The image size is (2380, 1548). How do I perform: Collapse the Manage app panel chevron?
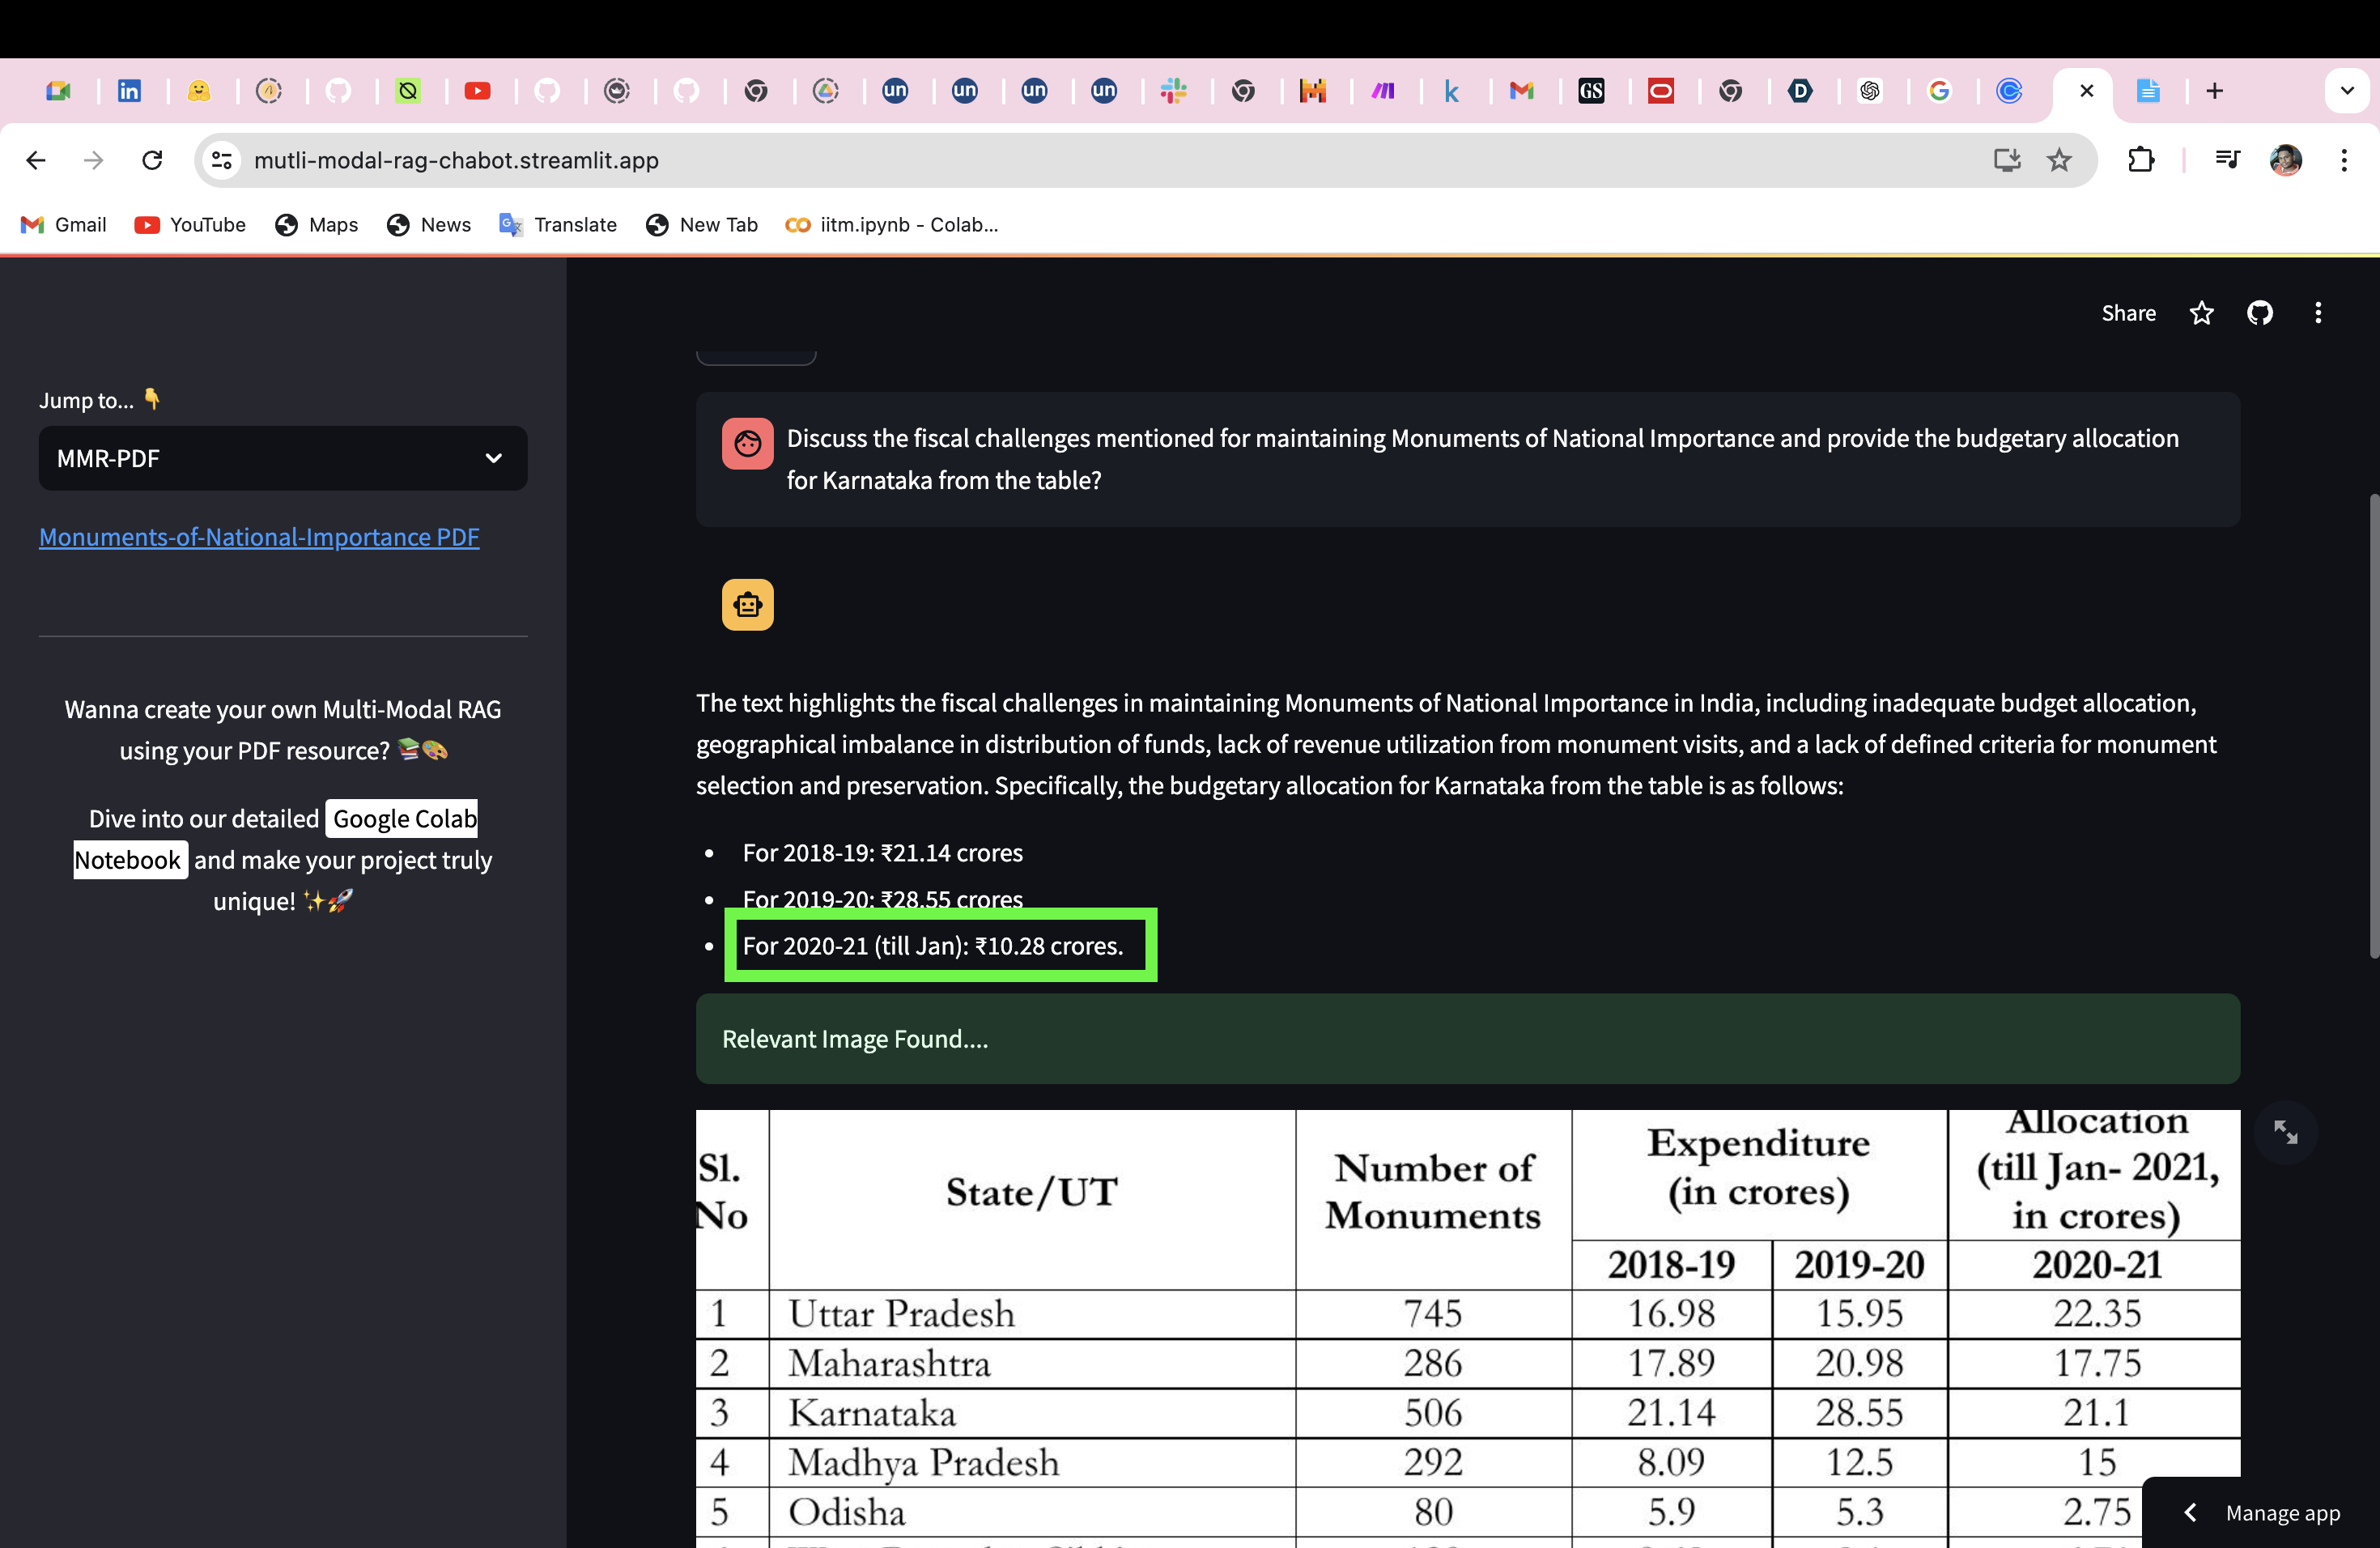click(x=2191, y=1513)
